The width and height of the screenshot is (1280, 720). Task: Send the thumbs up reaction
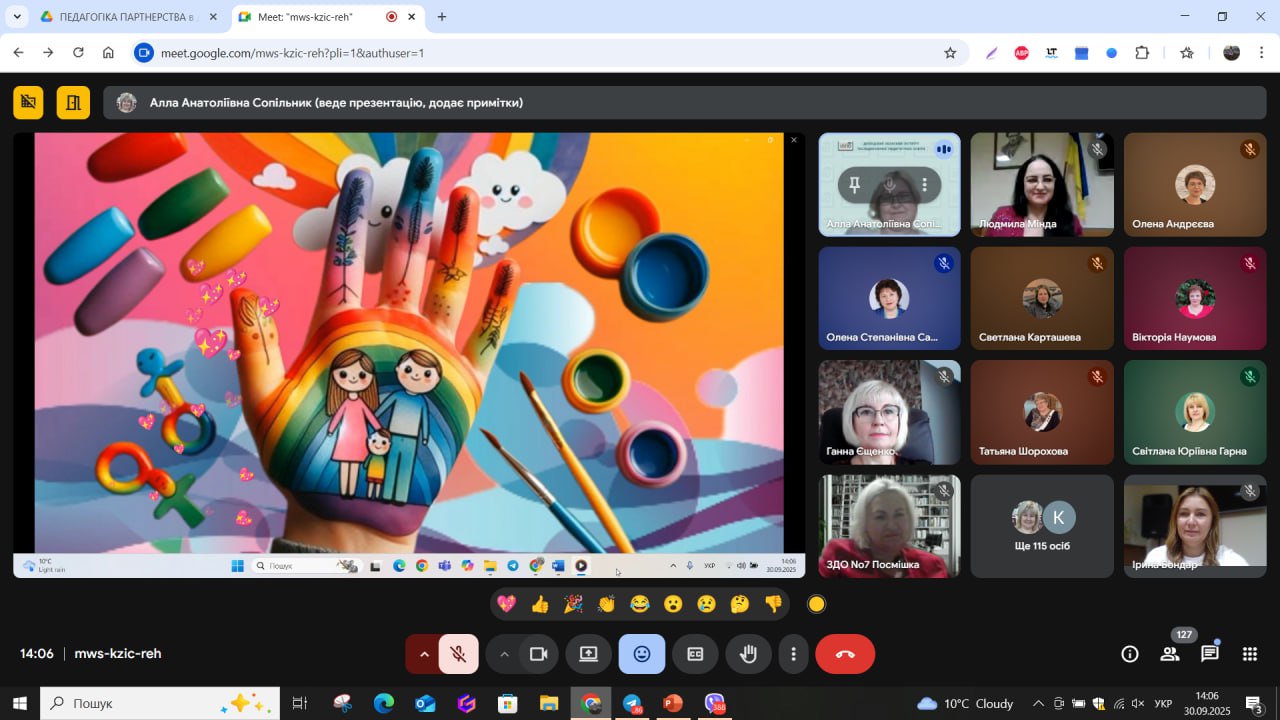point(540,604)
